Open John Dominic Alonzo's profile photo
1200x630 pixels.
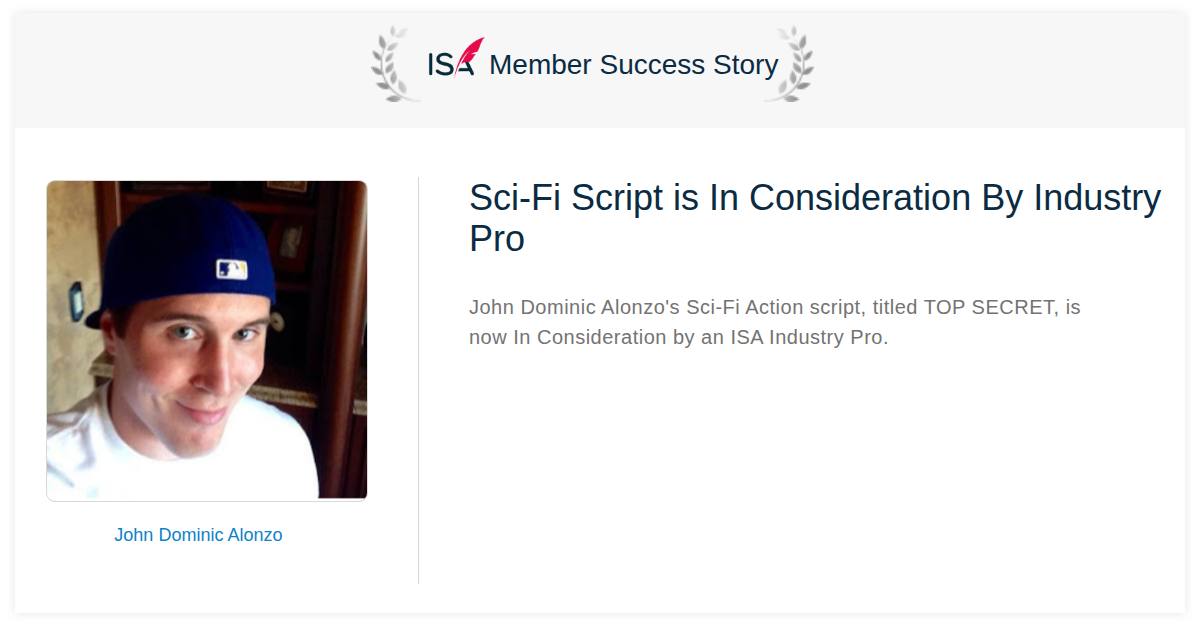pyautogui.click(x=207, y=340)
